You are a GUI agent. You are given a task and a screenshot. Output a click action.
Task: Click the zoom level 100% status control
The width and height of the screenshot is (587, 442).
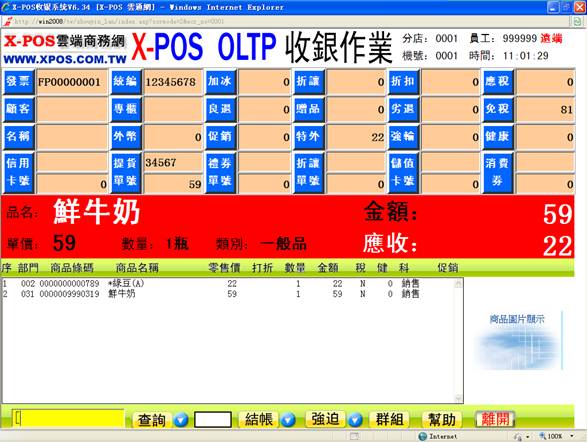point(557,436)
